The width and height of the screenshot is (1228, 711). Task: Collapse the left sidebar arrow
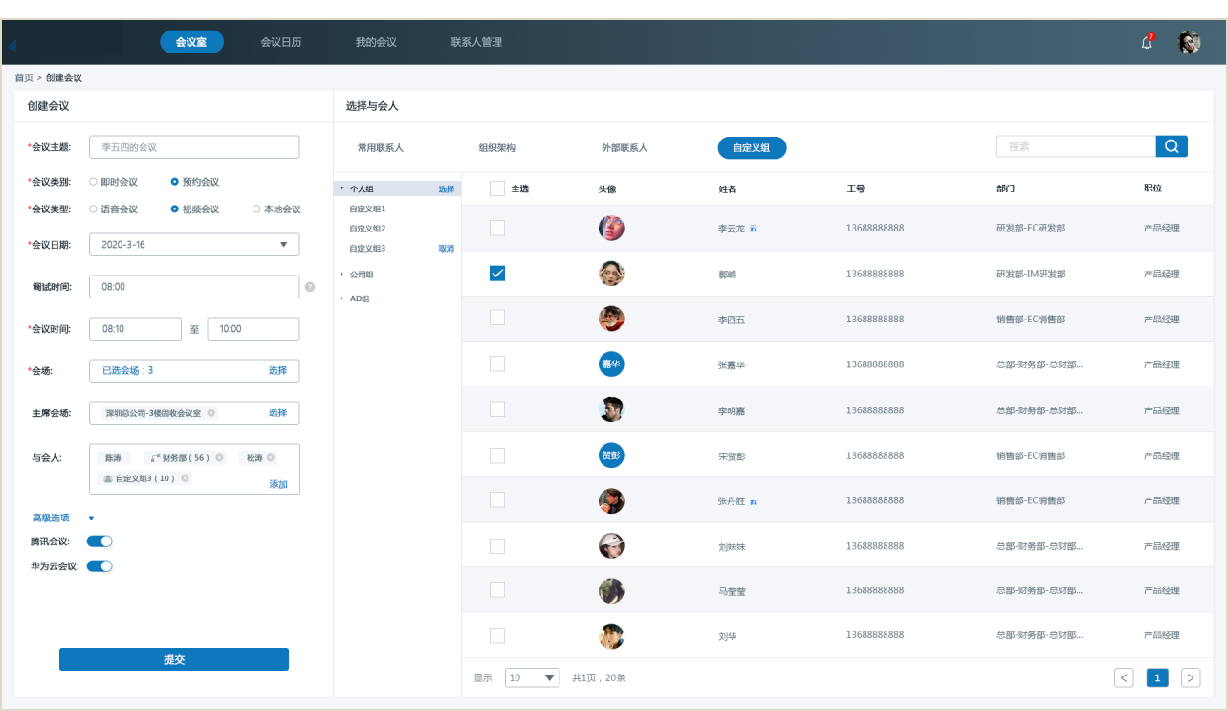[x=12, y=46]
